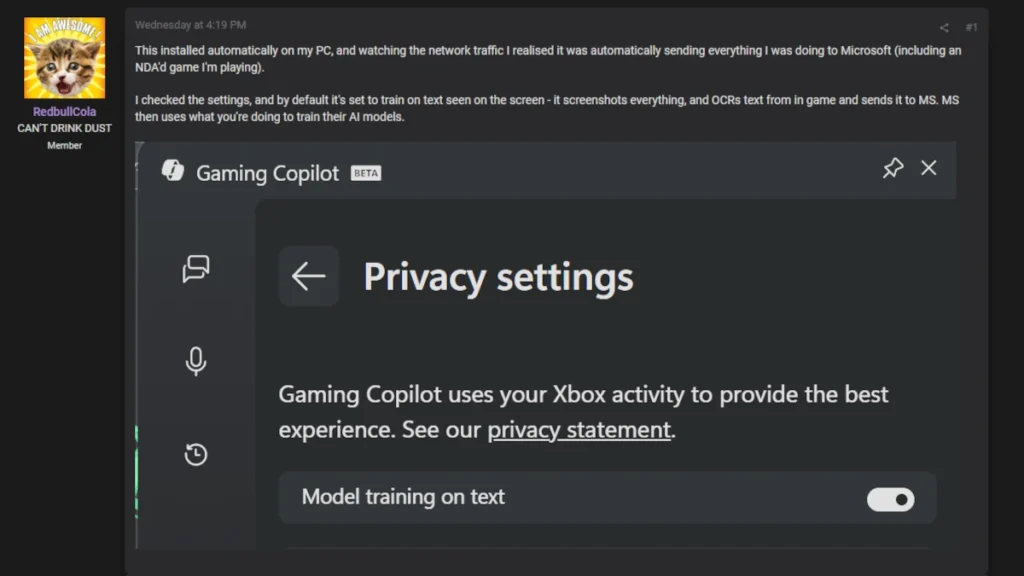Disable Model training on text toggle
This screenshot has width=1024, height=576.
click(890, 499)
